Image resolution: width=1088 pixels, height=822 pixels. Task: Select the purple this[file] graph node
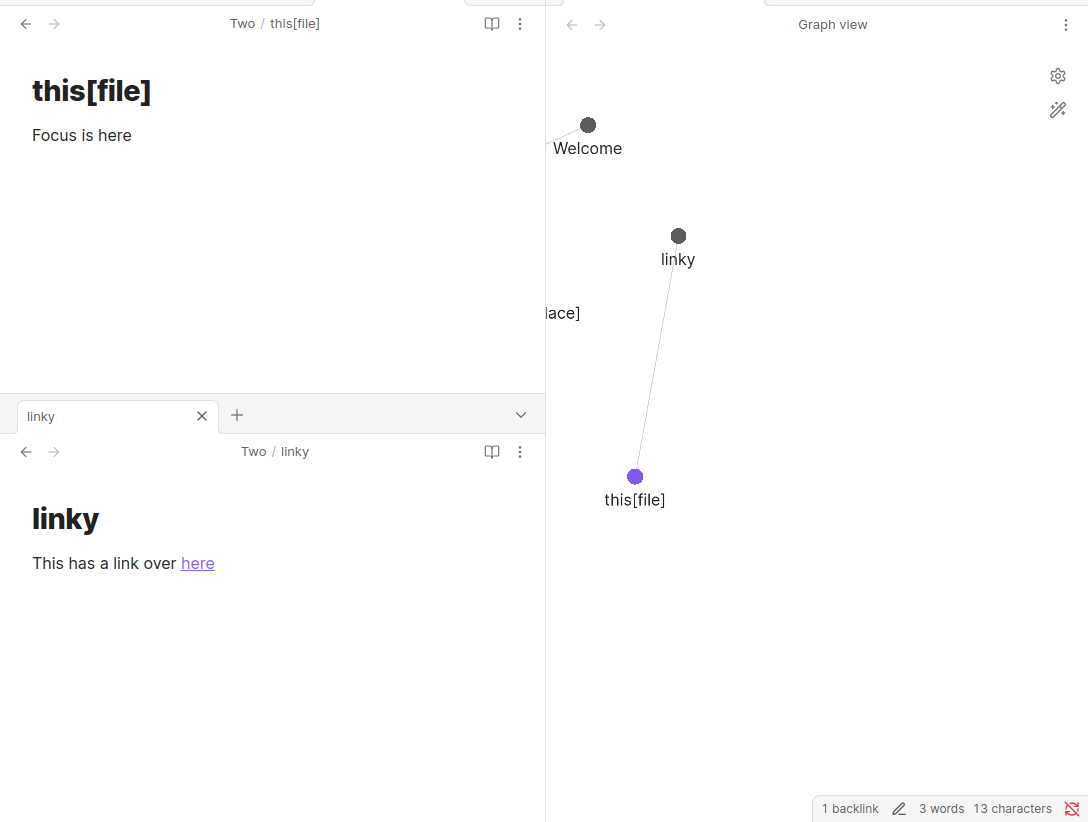pyautogui.click(x=635, y=477)
